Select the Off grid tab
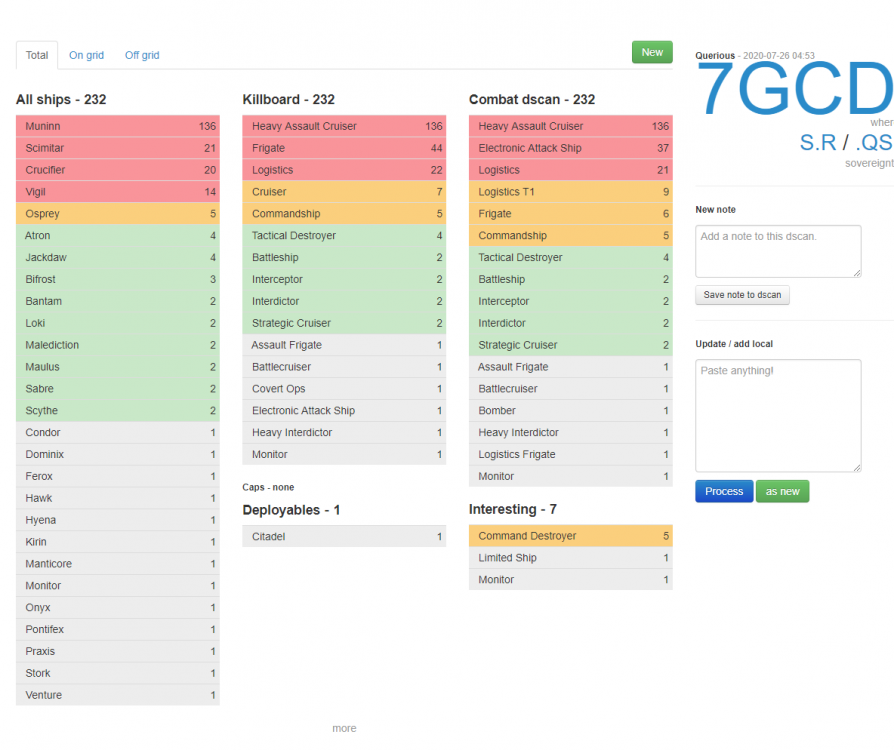 (x=142, y=55)
